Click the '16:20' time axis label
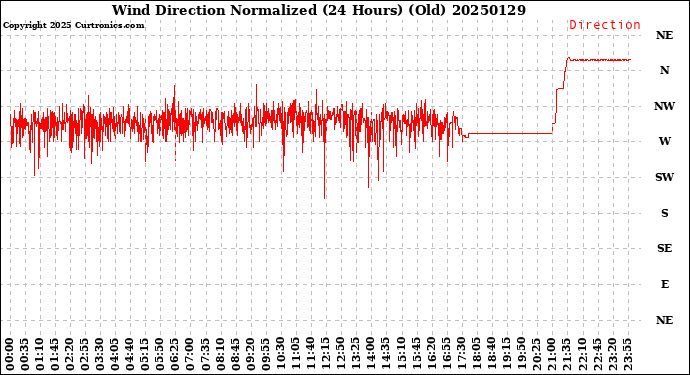Viewport: 690px width, 375px height. pos(432,355)
